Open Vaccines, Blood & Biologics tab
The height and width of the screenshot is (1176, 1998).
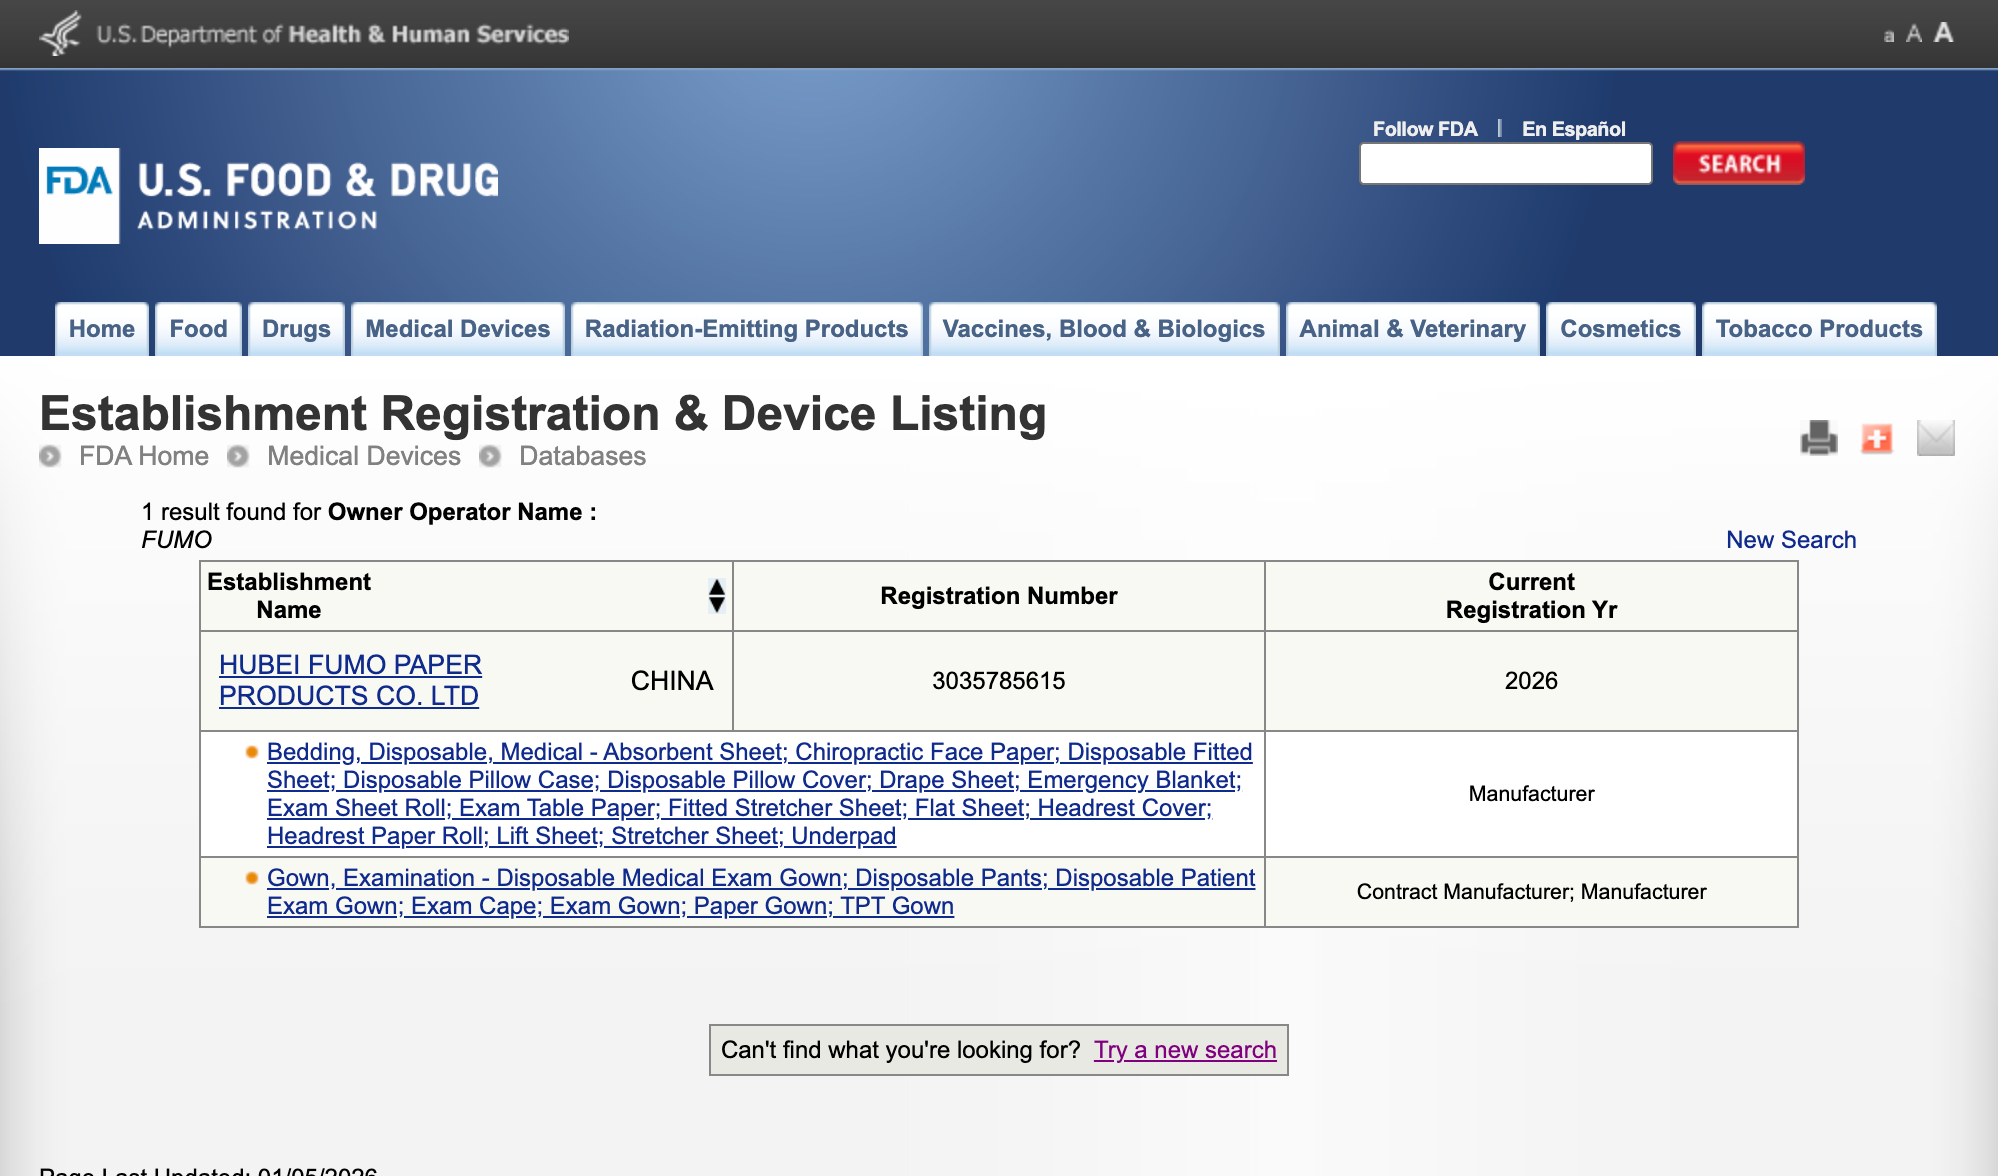point(1104,329)
